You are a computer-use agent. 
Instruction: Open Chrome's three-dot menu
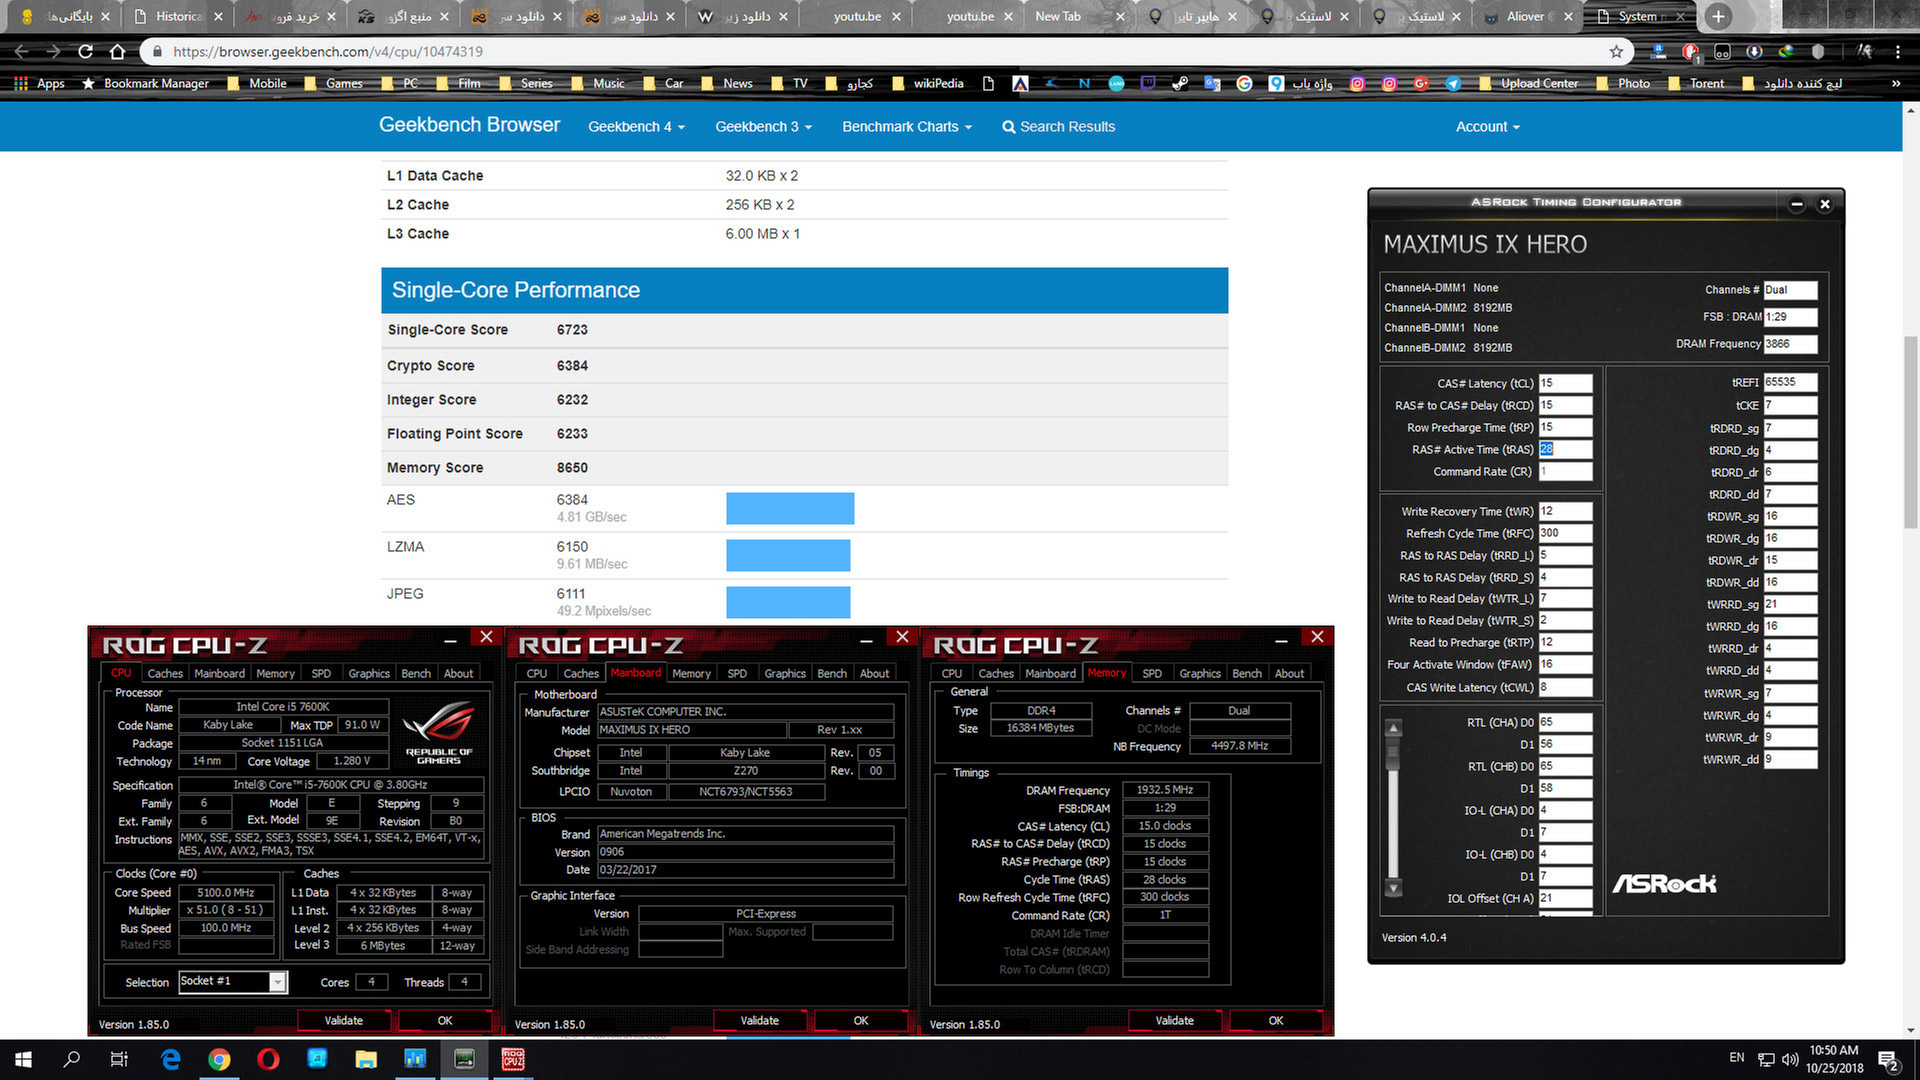(1897, 51)
